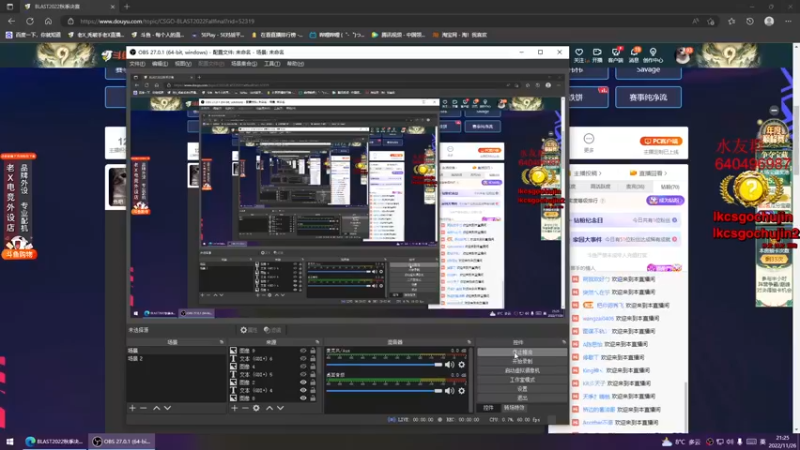Viewport: 800px width, 450px height.
Task: Enable 工作室模式 in OBS controls
Action: 522,380
